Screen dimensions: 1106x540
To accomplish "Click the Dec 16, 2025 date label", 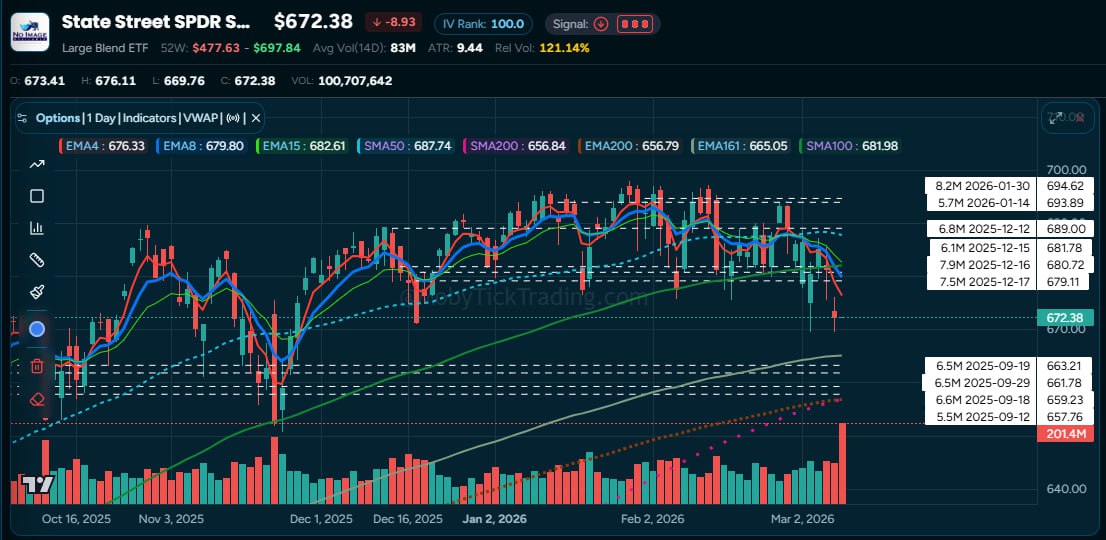I will click(408, 519).
